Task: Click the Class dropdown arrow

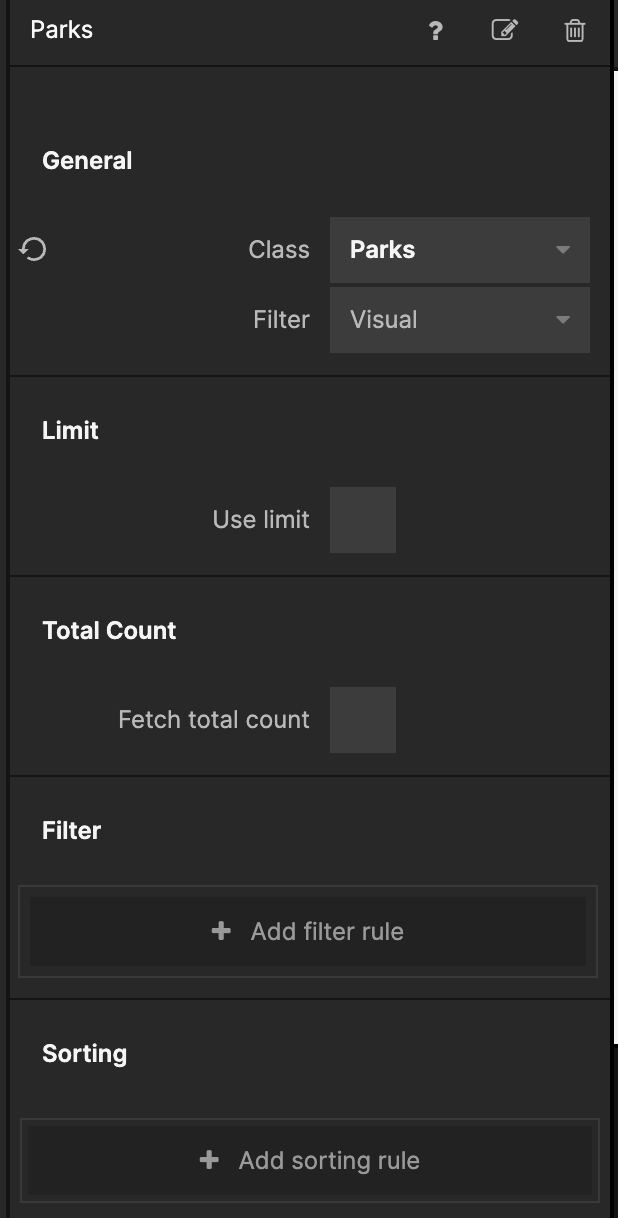Action: click(x=563, y=250)
